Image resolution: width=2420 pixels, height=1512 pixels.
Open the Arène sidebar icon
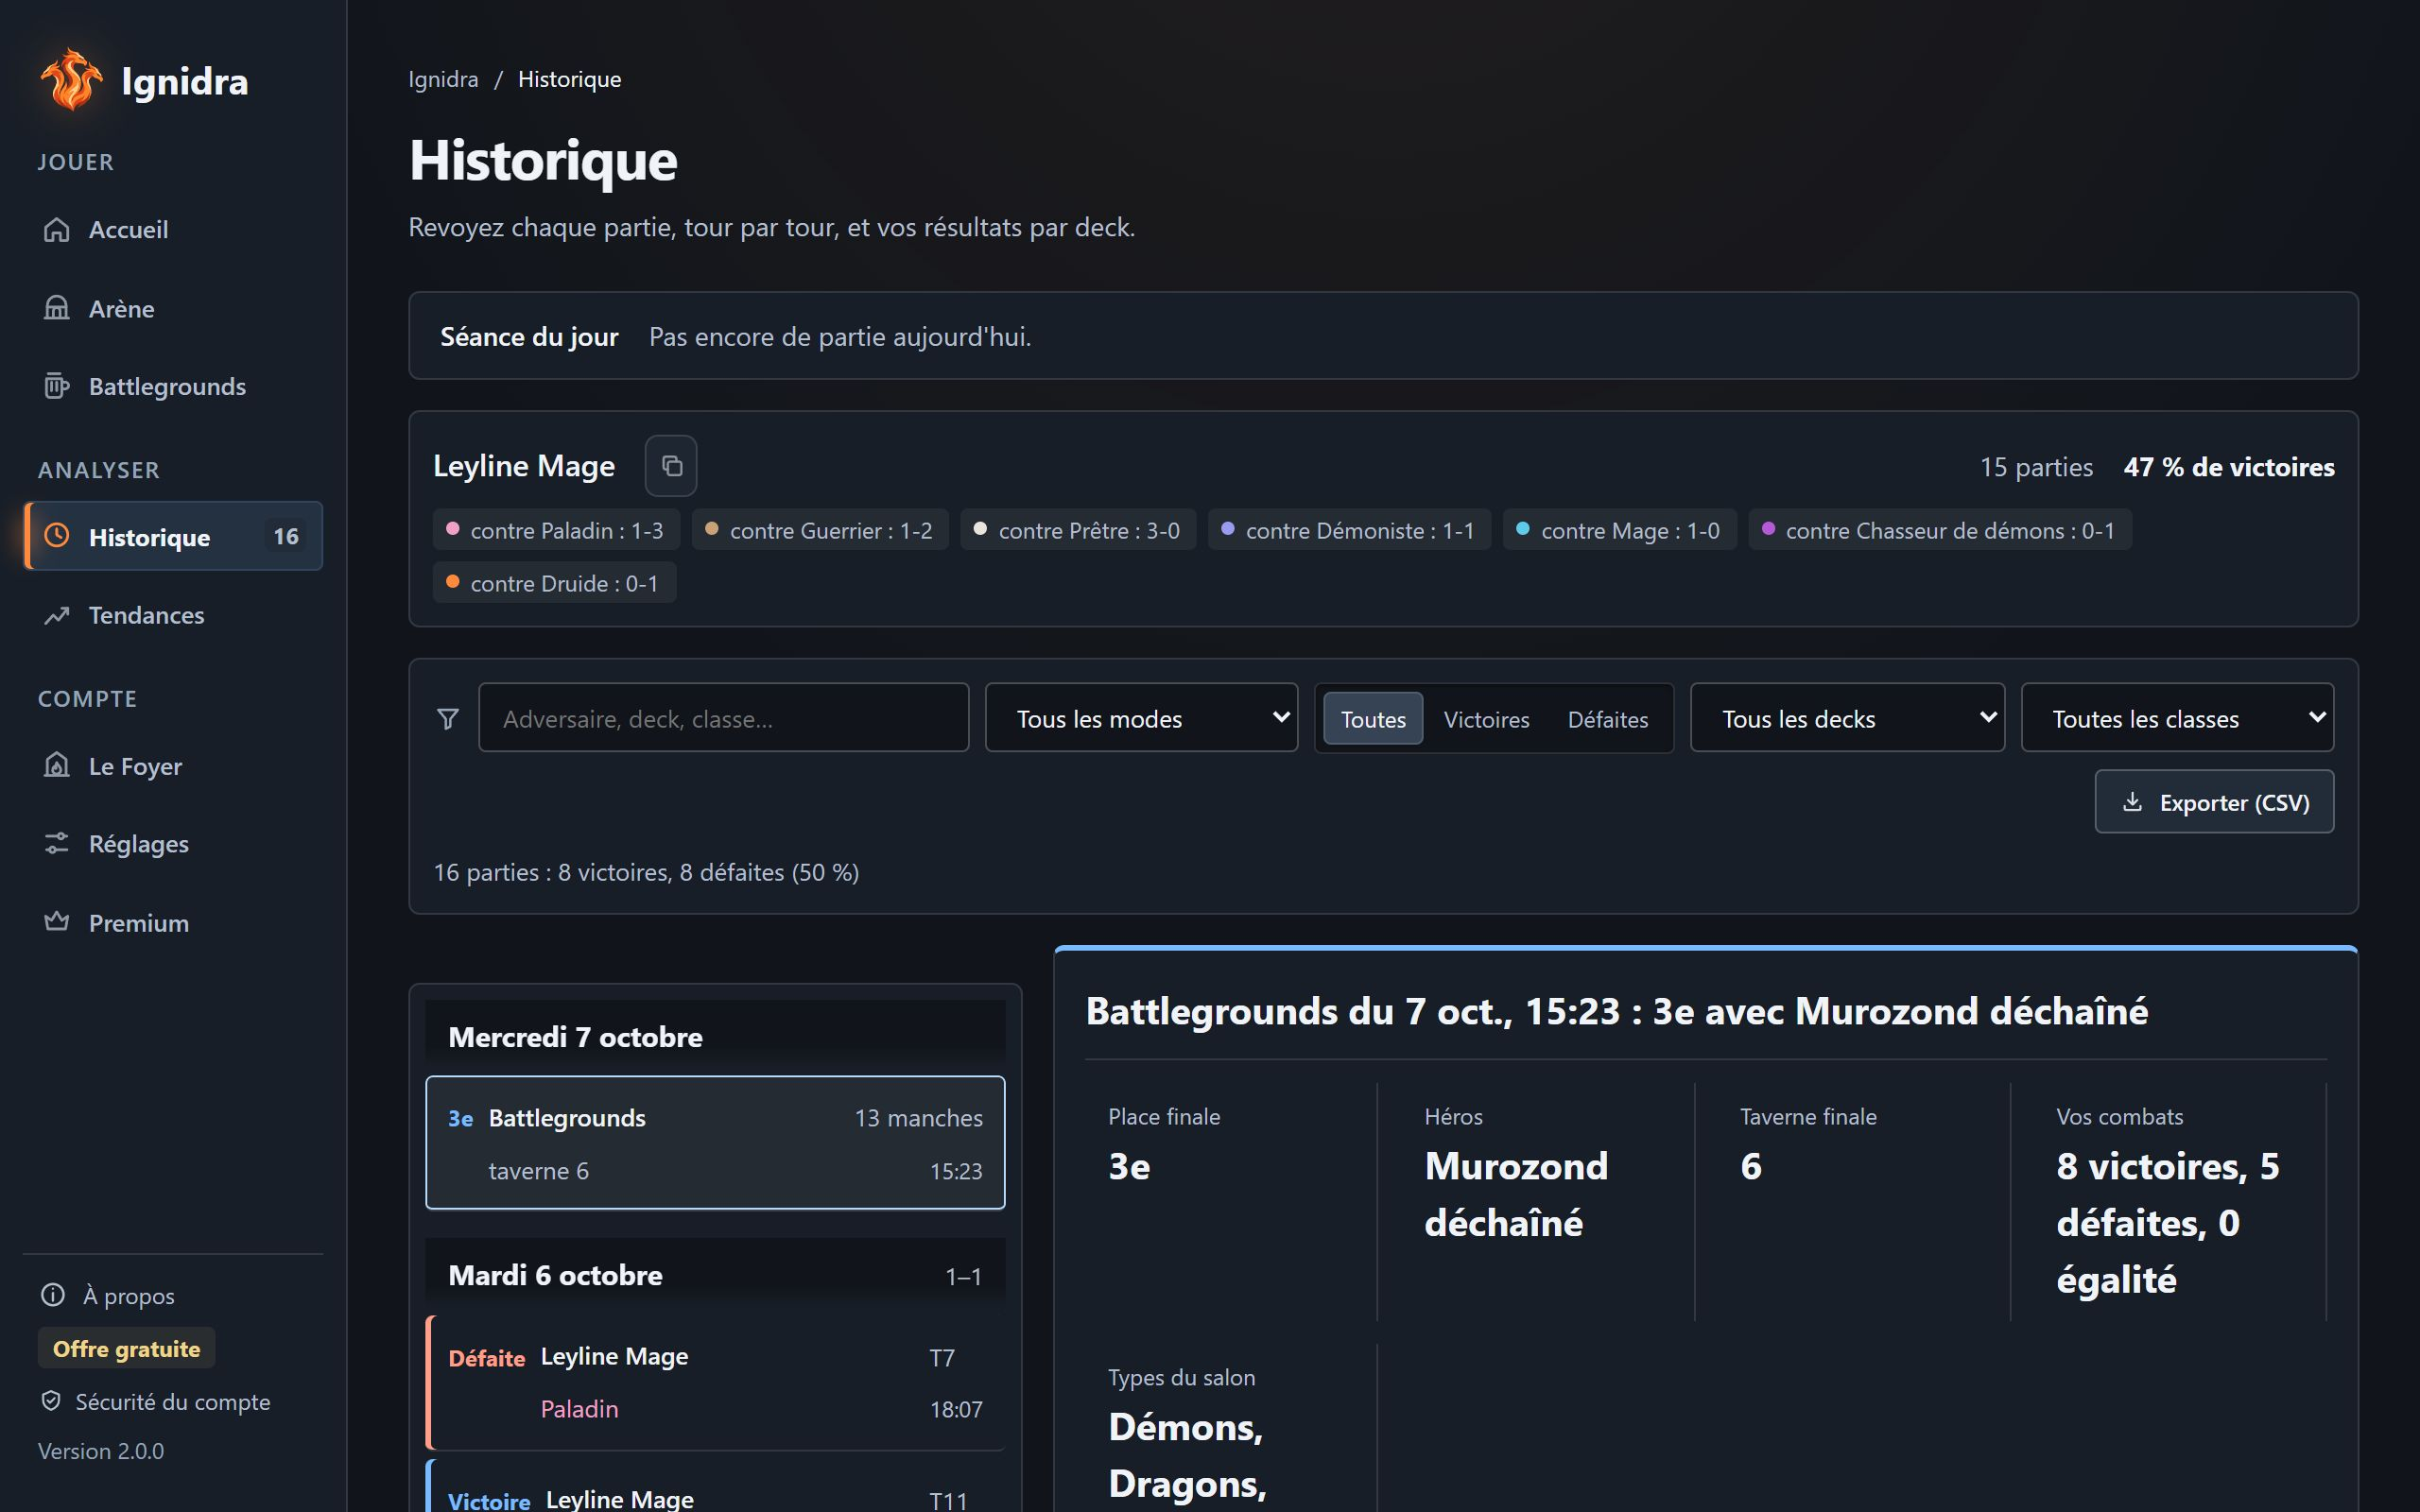(x=57, y=308)
